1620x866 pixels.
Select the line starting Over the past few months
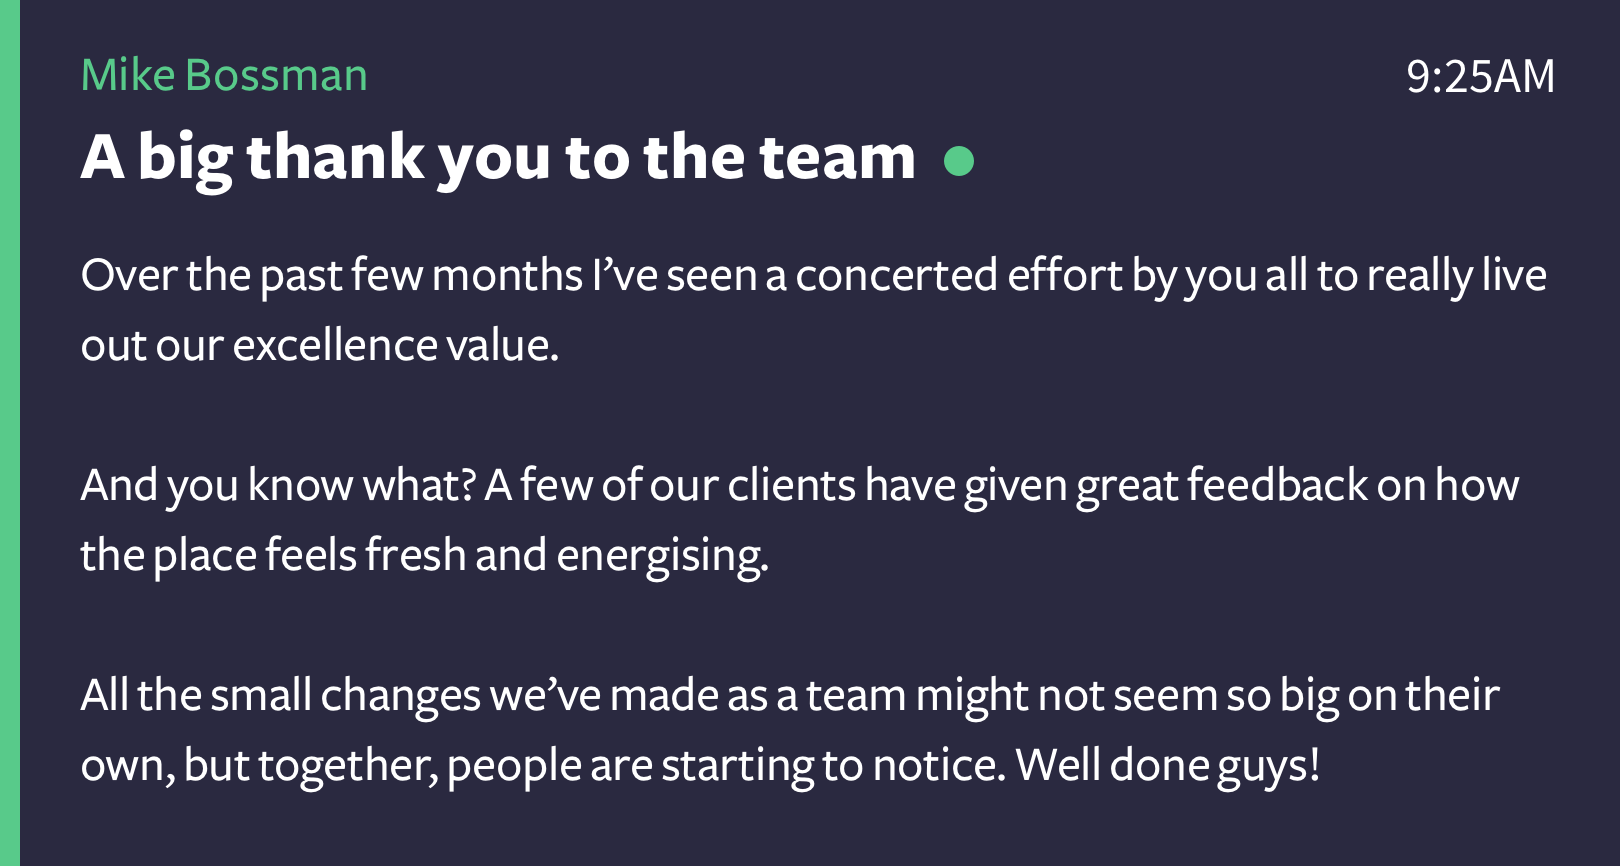click(x=813, y=276)
